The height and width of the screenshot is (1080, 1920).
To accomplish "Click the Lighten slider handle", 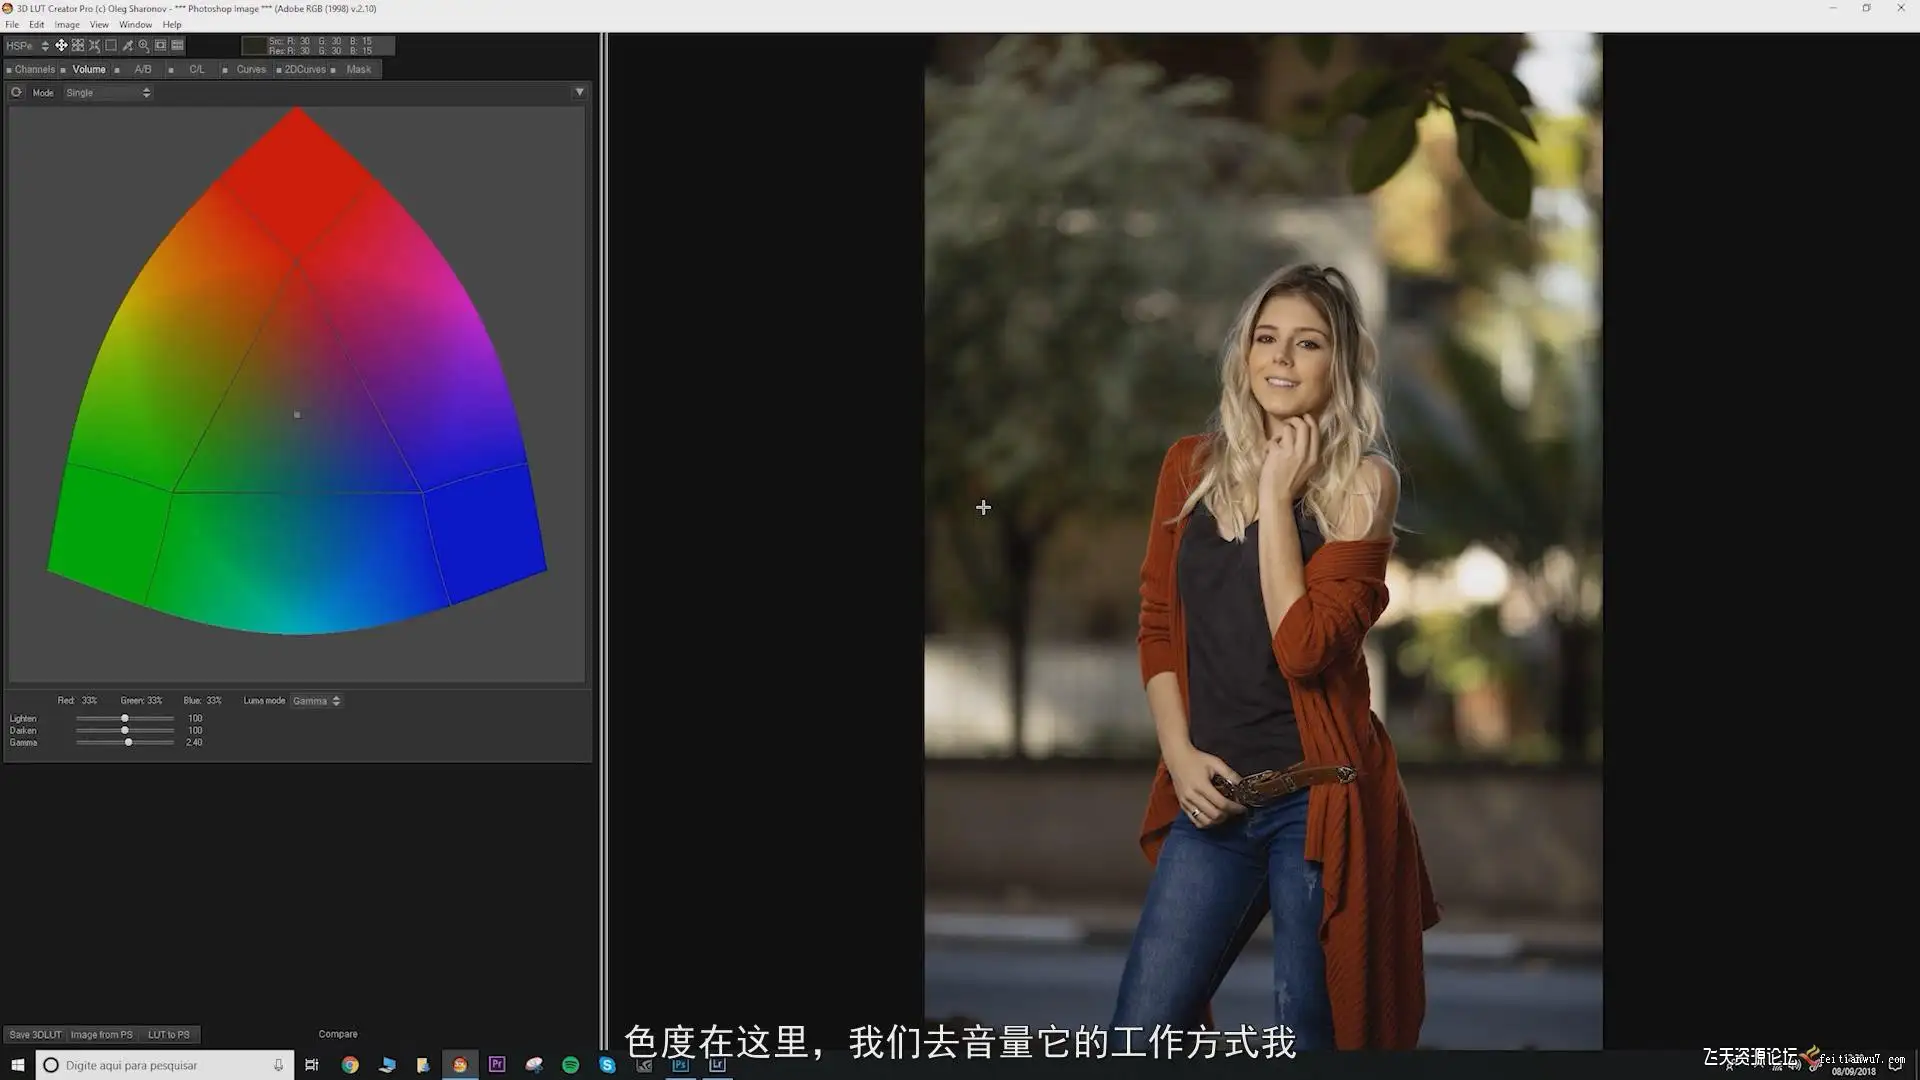I will click(x=125, y=718).
